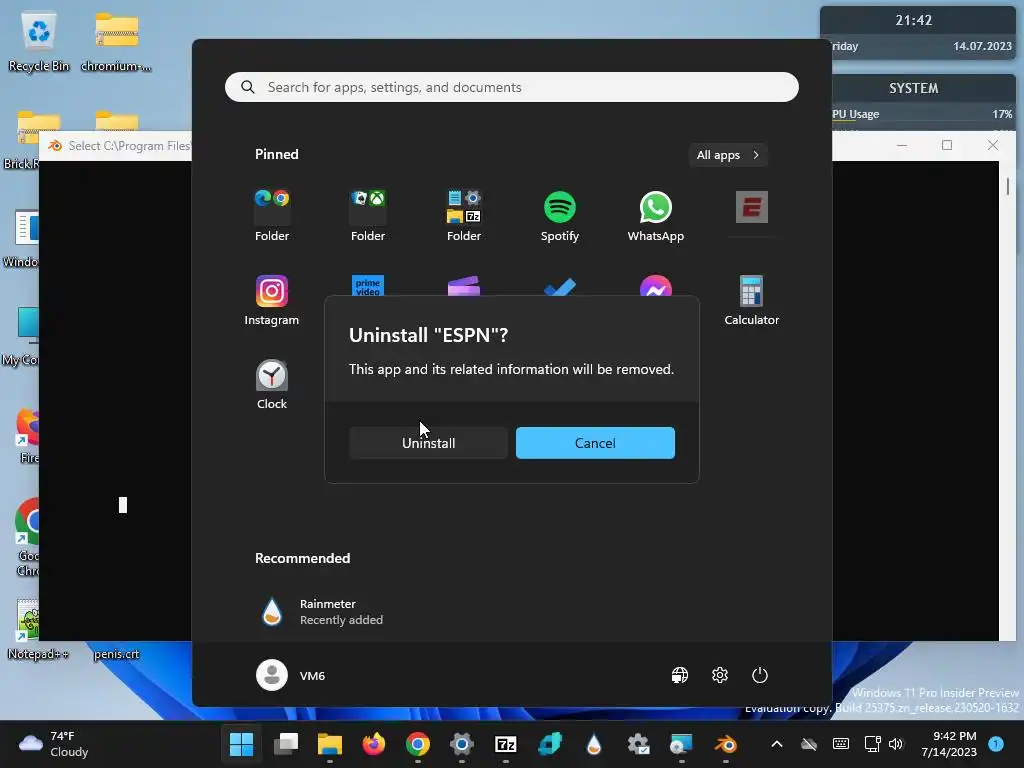The width and height of the screenshot is (1024, 768).
Task: Open the blue-circle gear app on the taskbar
Action: (x=462, y=744)
